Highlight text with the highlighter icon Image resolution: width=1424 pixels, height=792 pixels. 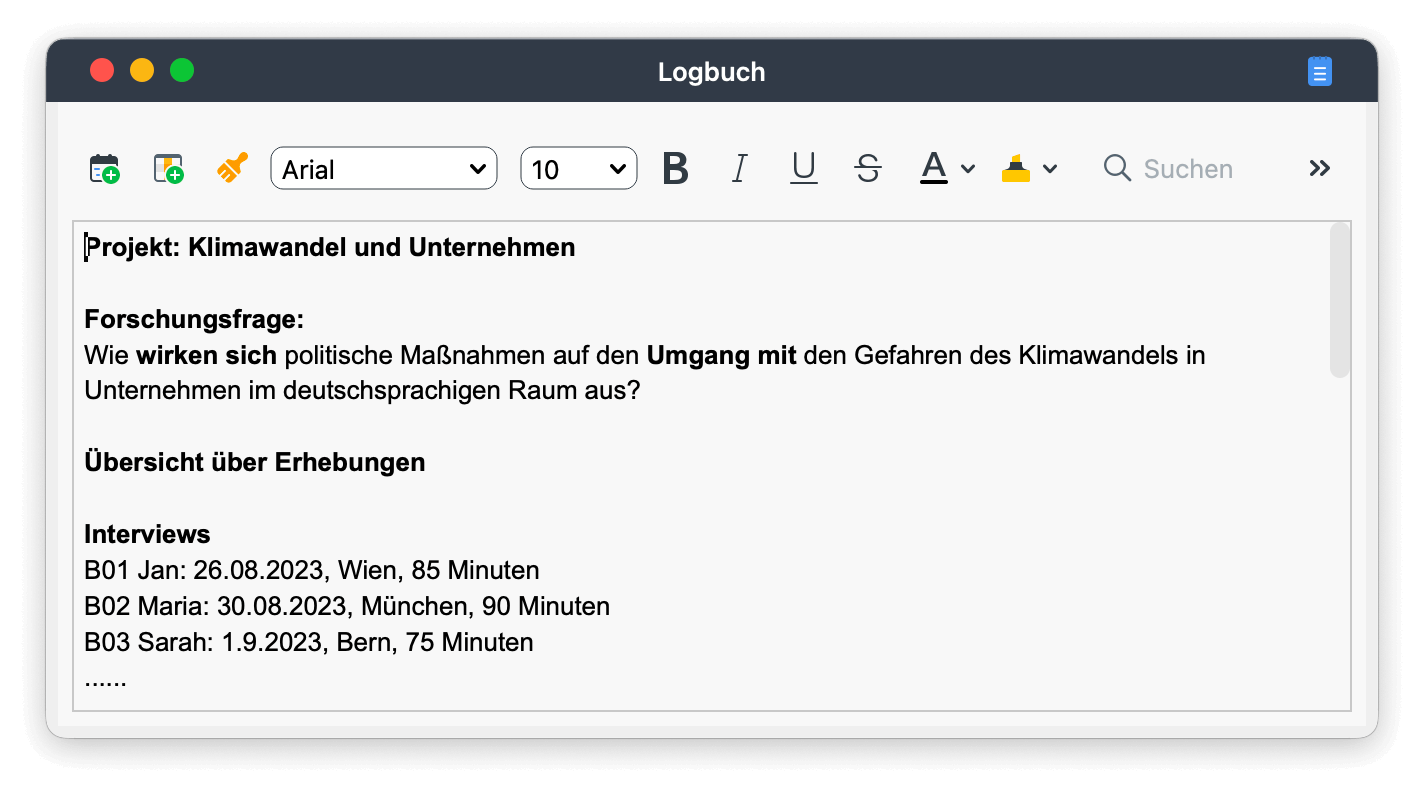(1016, 168)
